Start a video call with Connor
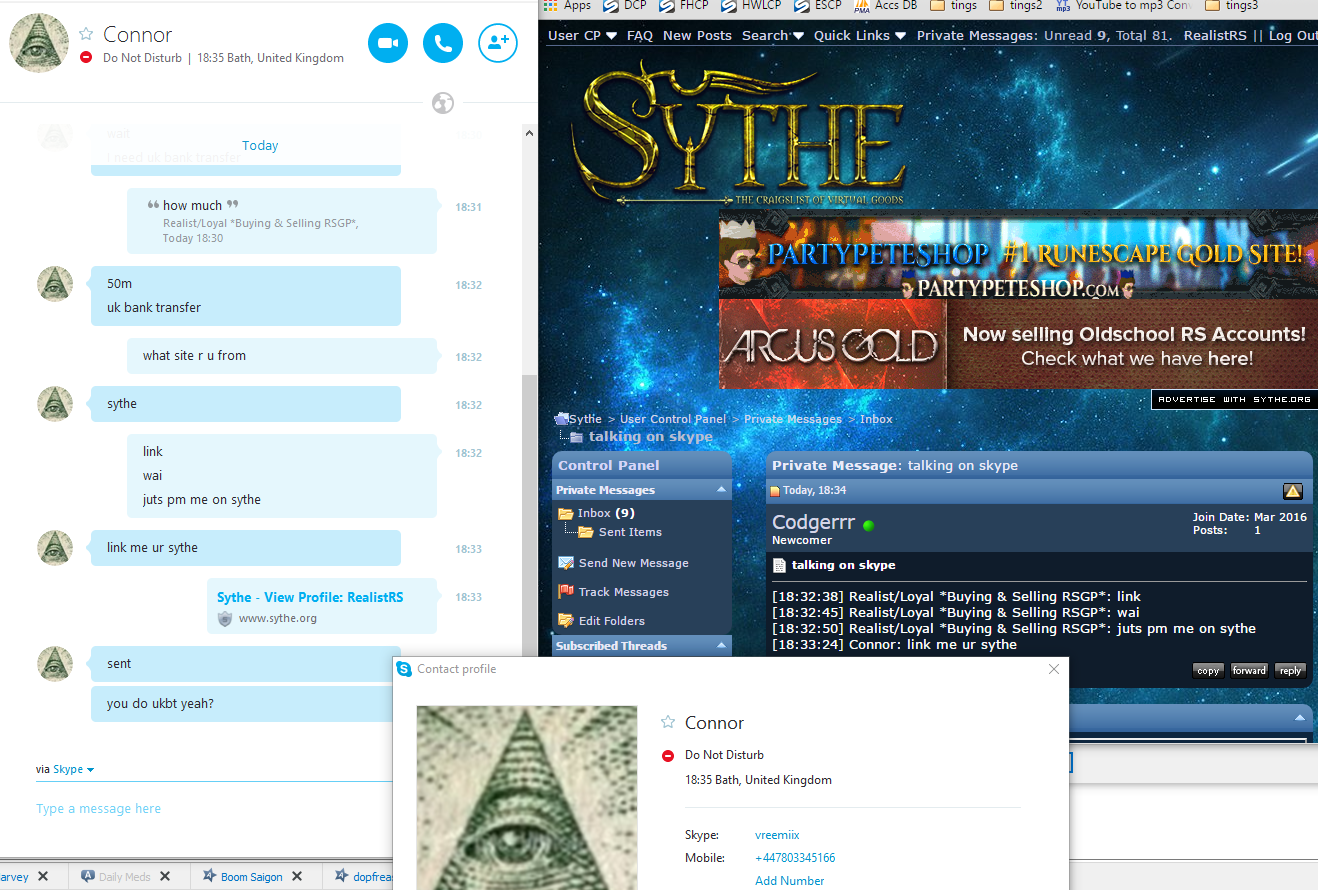The width and height of the screenshot is (1318, 890). (x=388, y=43)
